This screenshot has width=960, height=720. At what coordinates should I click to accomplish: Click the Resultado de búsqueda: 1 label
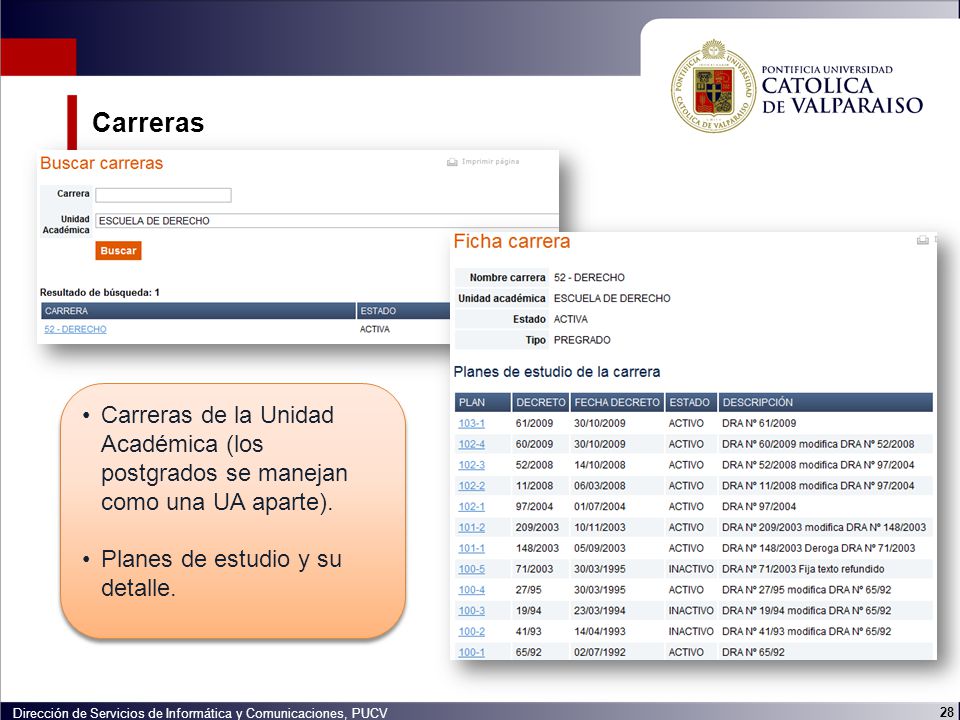coord(100,293)
